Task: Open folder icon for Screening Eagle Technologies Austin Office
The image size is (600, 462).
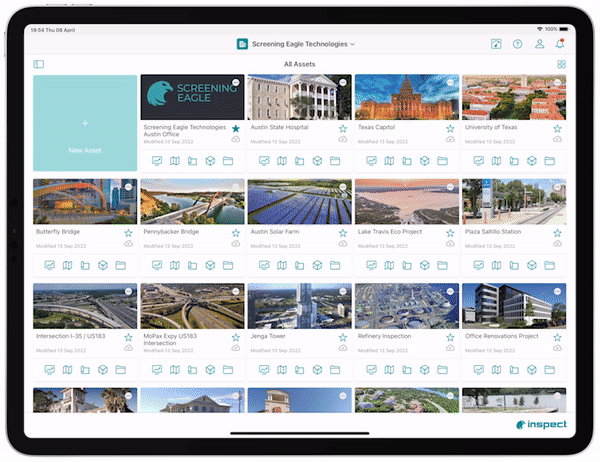Action: (228, 161)
